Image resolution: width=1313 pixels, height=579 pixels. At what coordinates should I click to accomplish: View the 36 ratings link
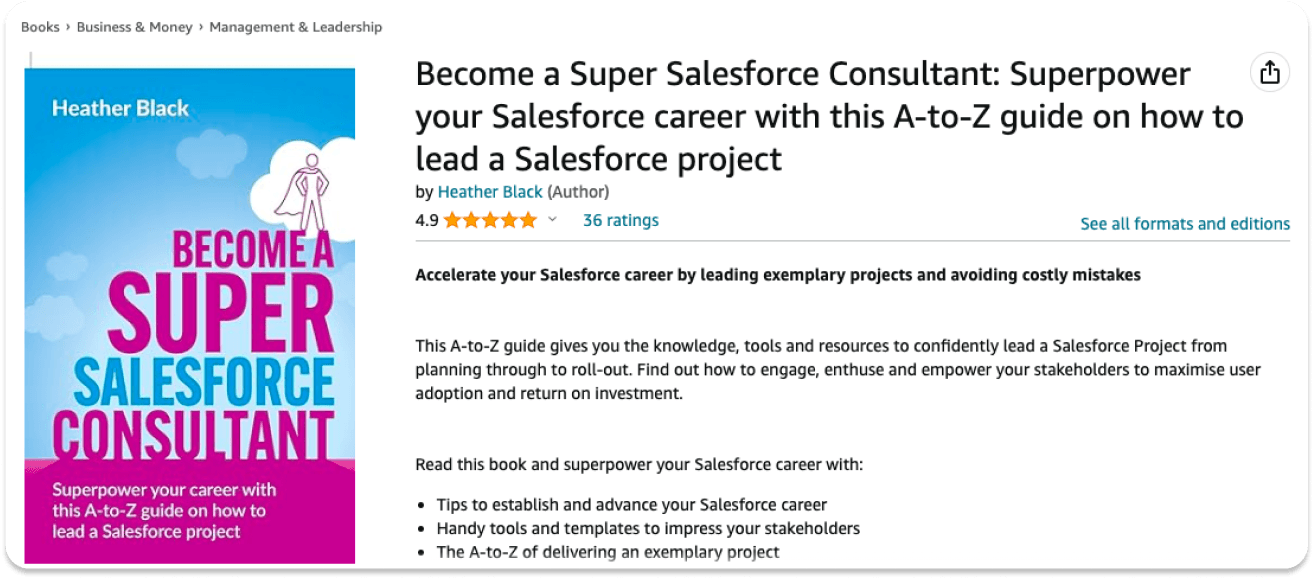tap(621, 220)
